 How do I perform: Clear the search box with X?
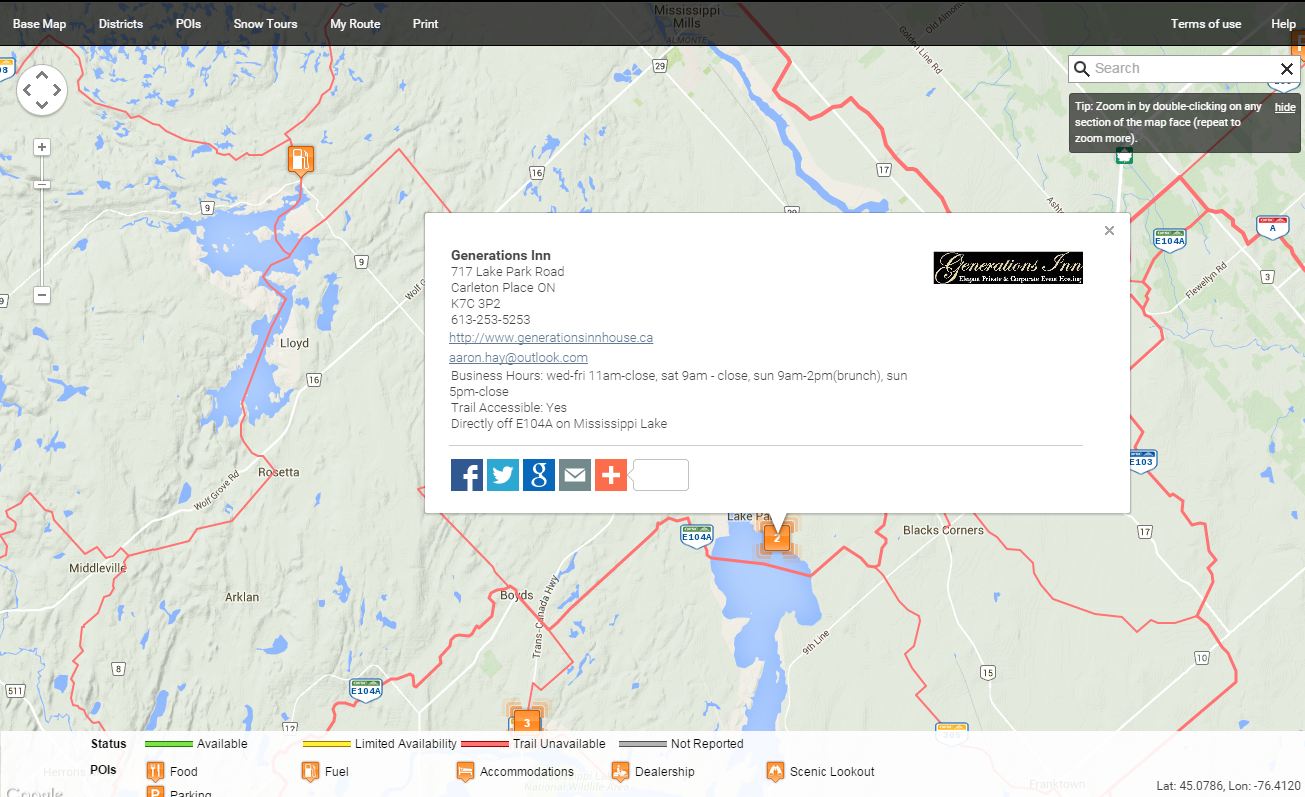point(1287,69)
